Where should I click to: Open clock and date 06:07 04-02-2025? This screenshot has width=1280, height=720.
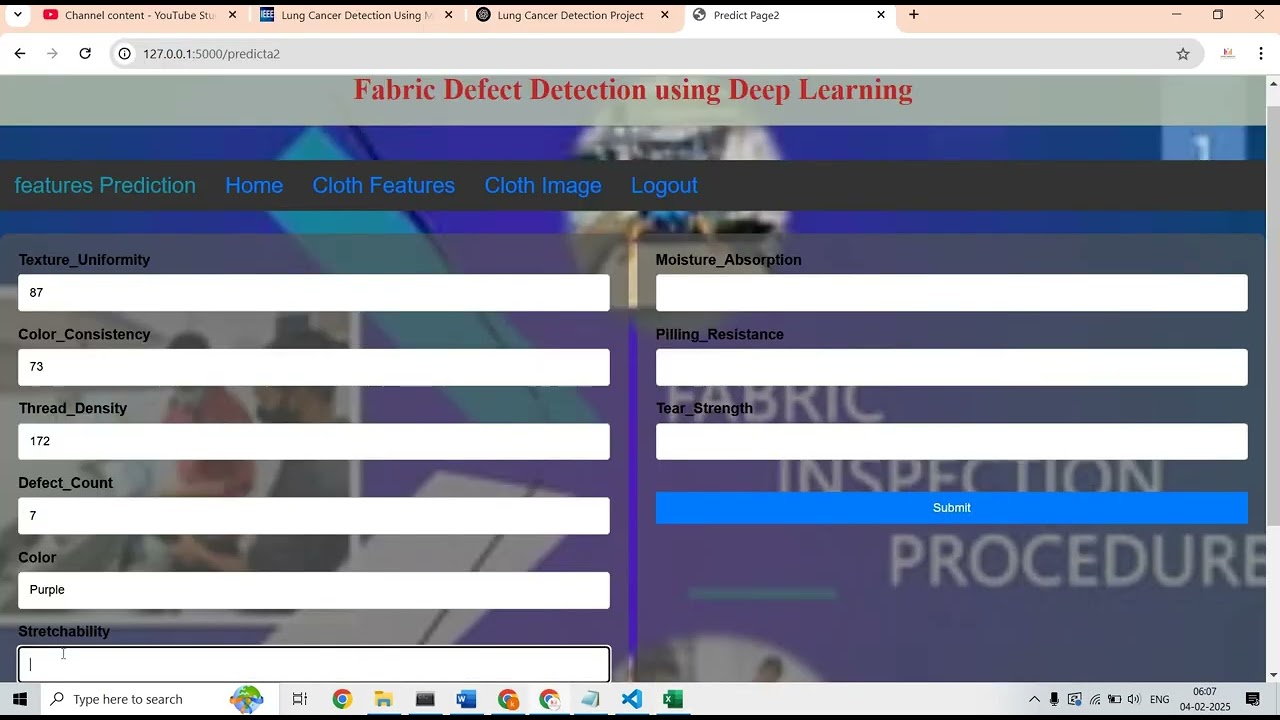[1205, 699]
